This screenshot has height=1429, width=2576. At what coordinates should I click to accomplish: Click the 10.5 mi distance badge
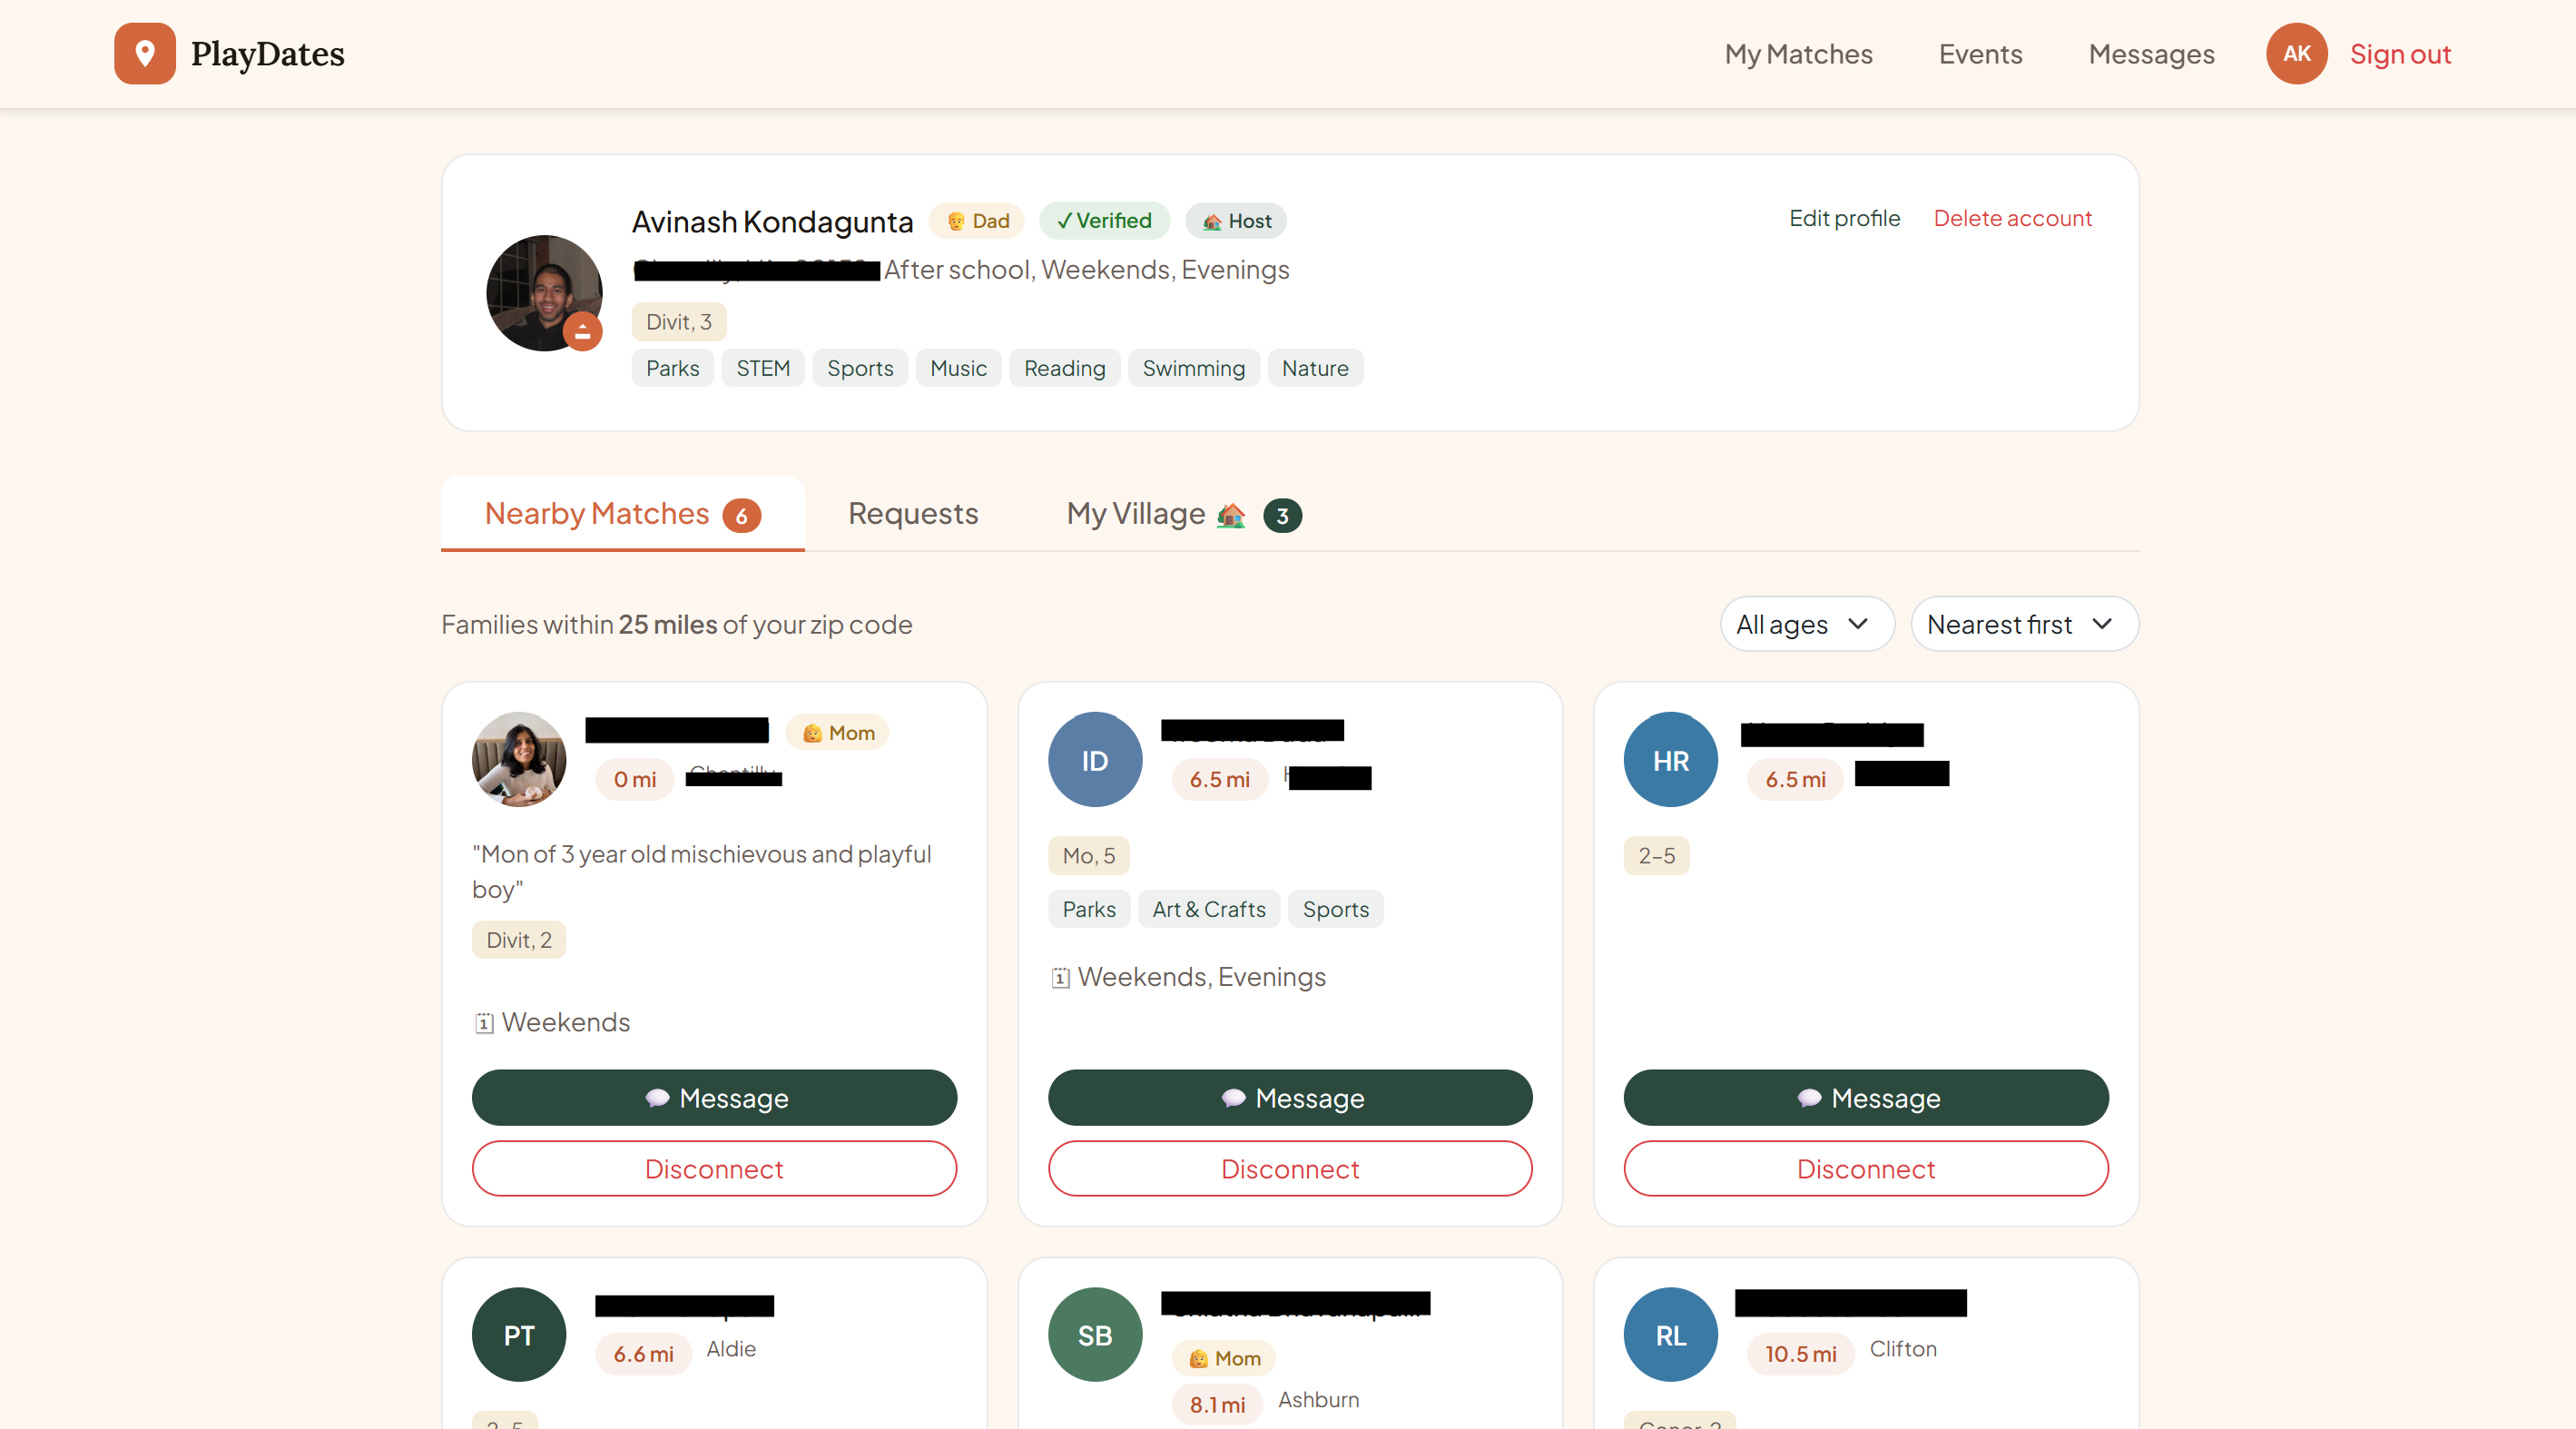pos(1800,1354)
